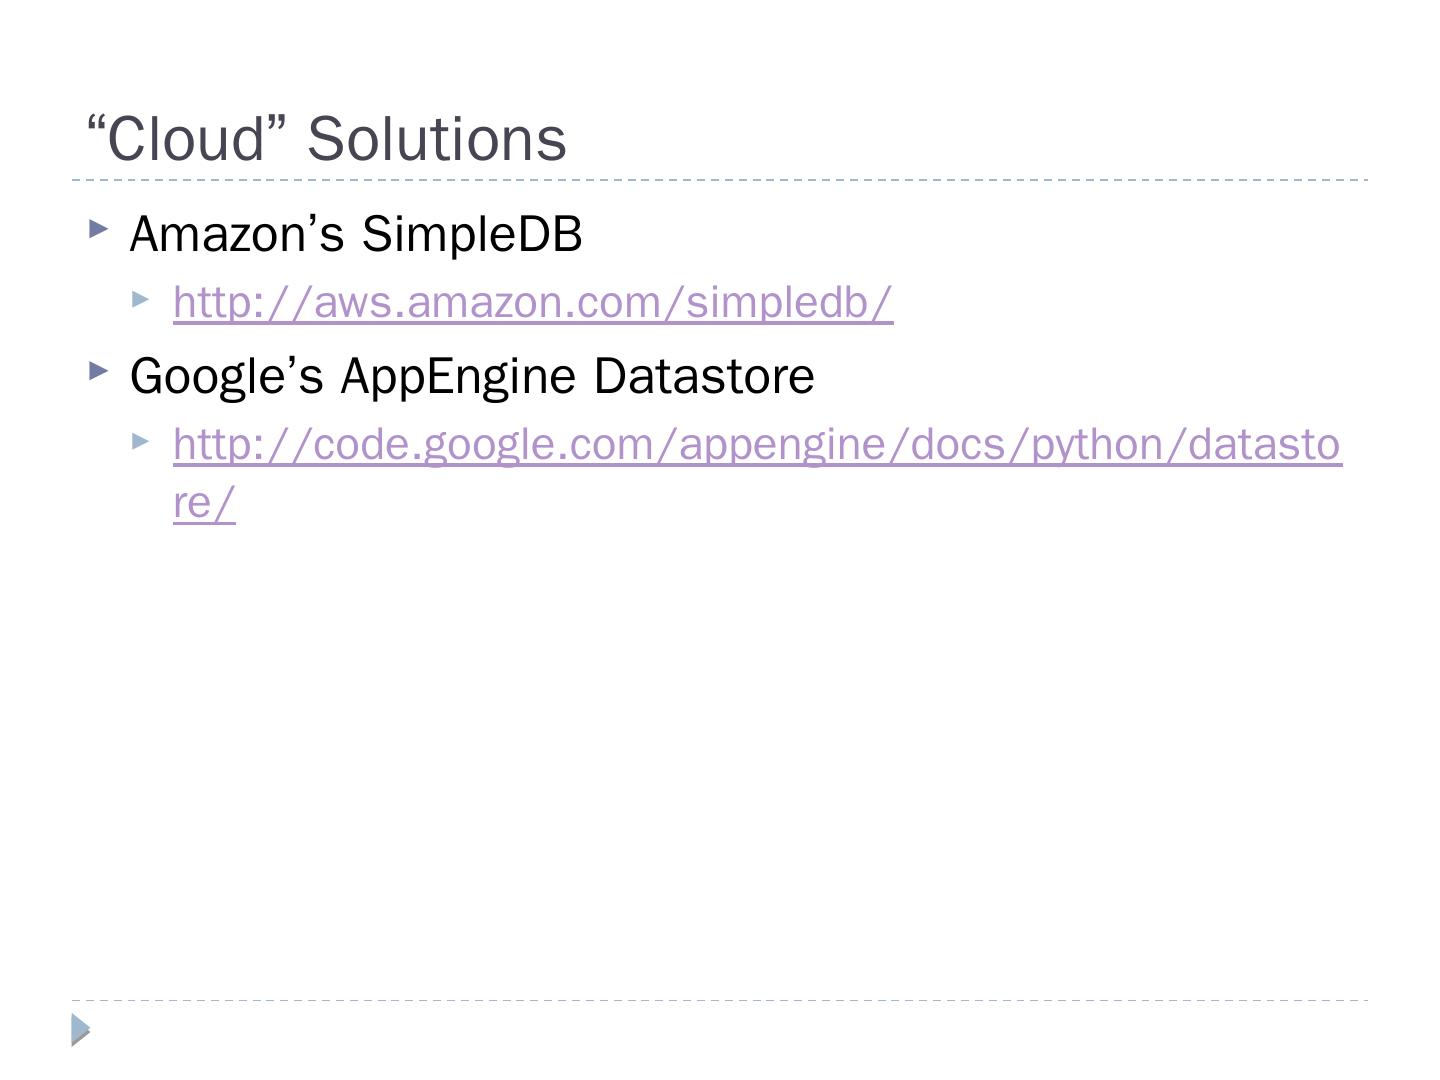
Task: Click the word "SimpleDB" in the first bullet
Action: click(x=472, y=234)
